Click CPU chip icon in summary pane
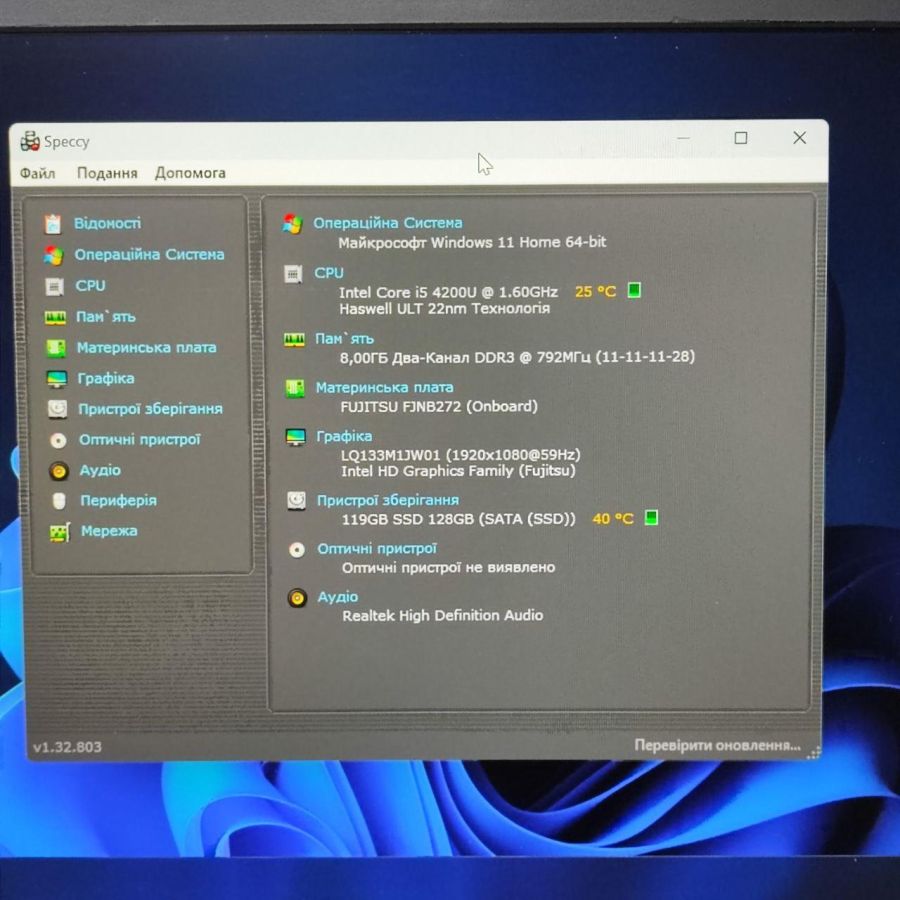Viewport: 900px width, 900px height. 293,274
